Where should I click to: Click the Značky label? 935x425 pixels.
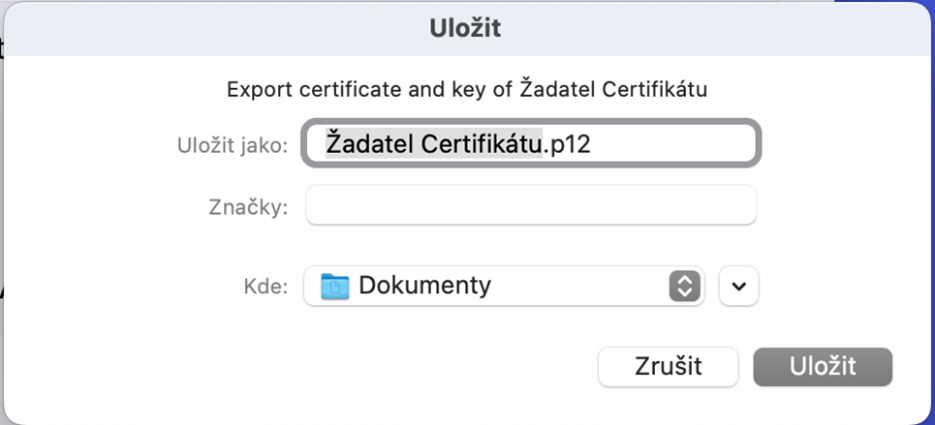coord(249,206)
